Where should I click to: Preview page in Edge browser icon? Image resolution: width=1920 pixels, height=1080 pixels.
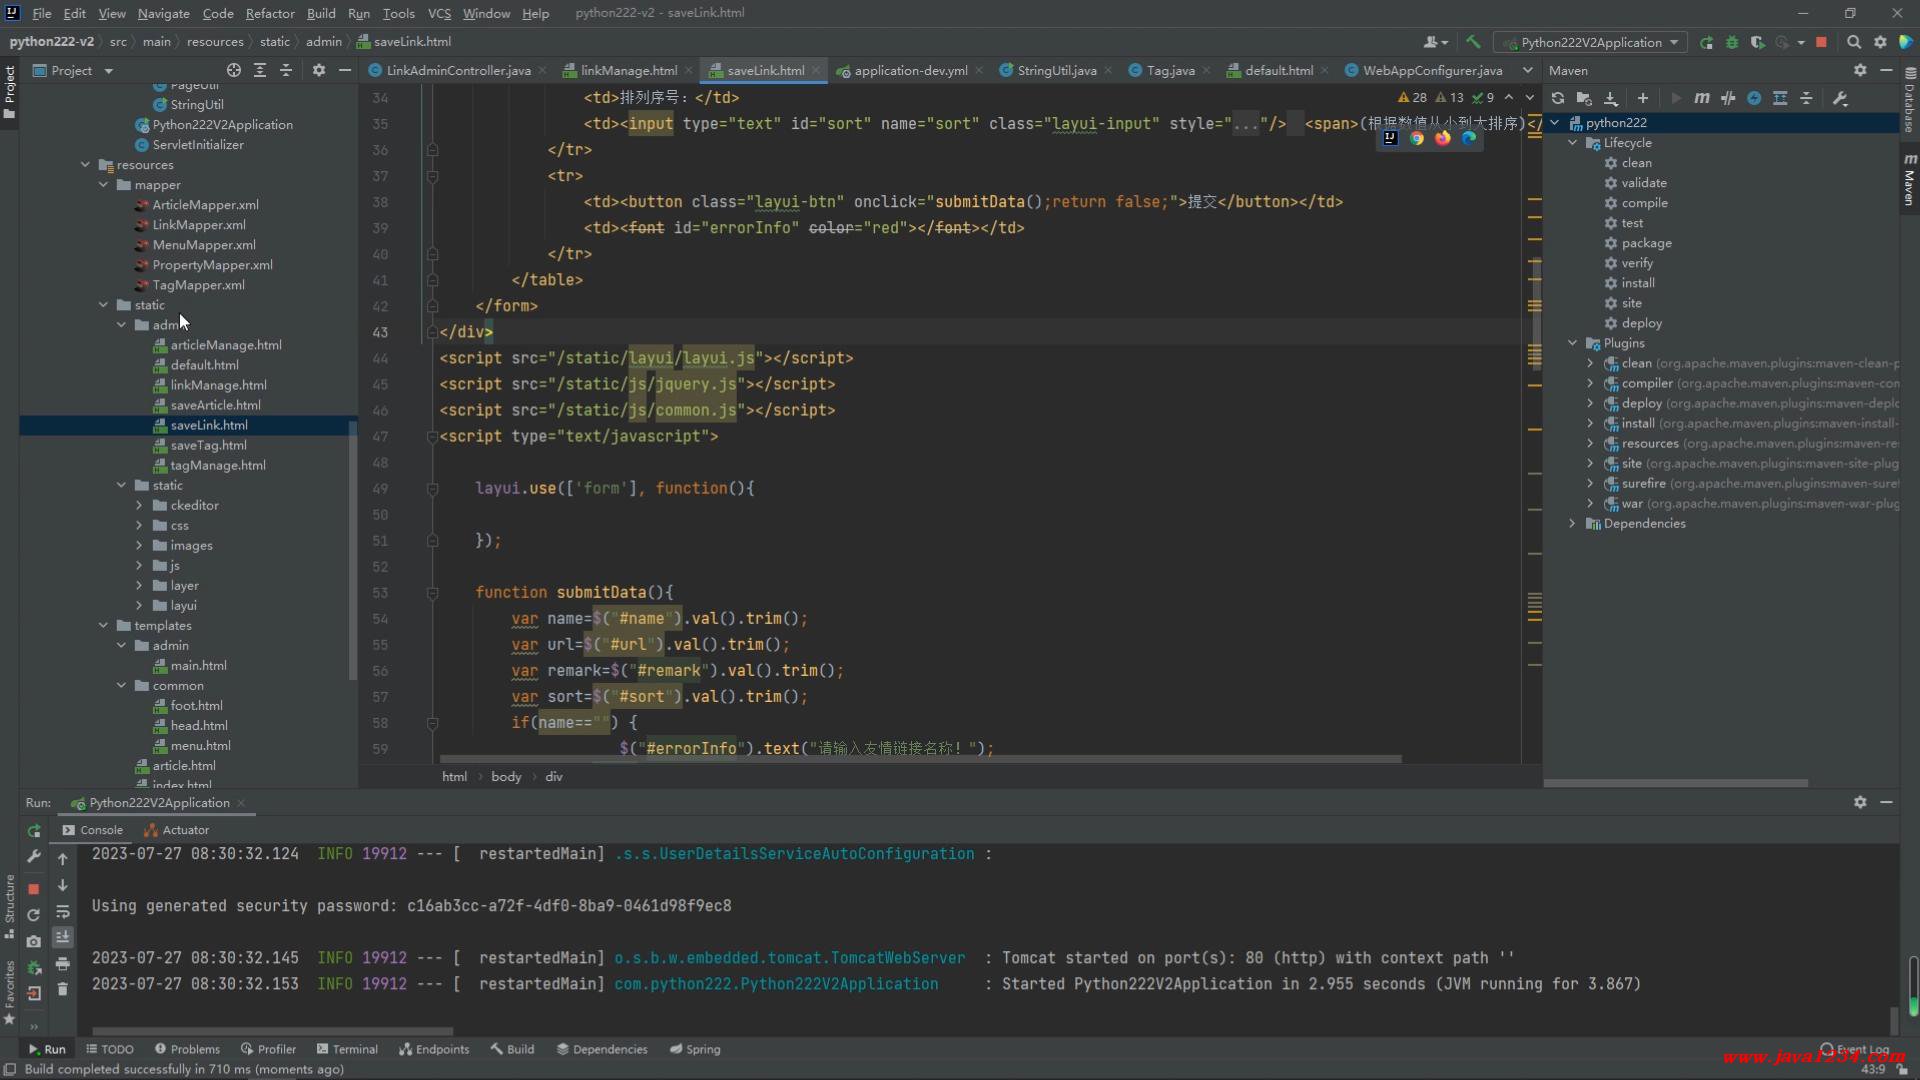coord(1469,139)
